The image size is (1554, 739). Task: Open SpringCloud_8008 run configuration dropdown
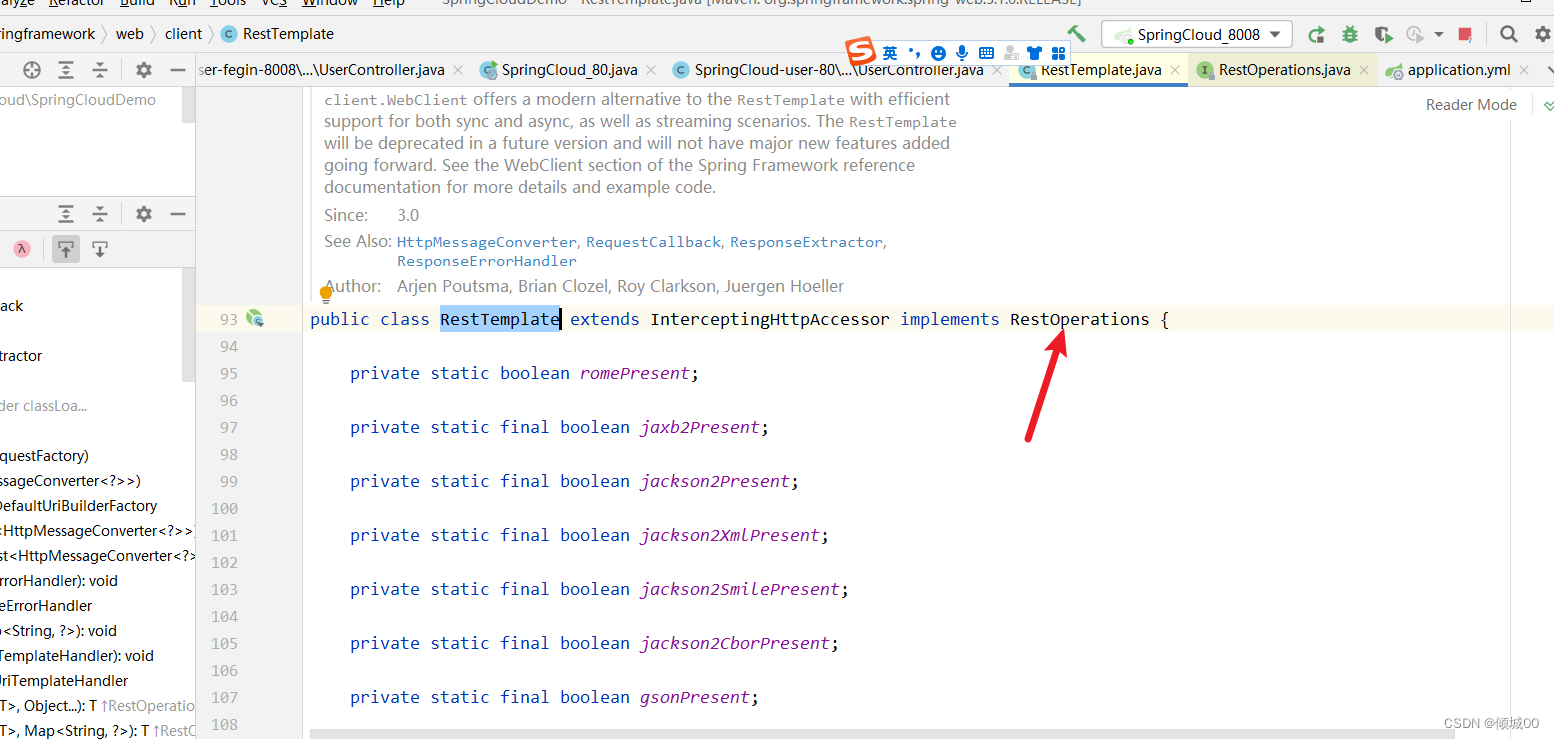coord(1197,34)
